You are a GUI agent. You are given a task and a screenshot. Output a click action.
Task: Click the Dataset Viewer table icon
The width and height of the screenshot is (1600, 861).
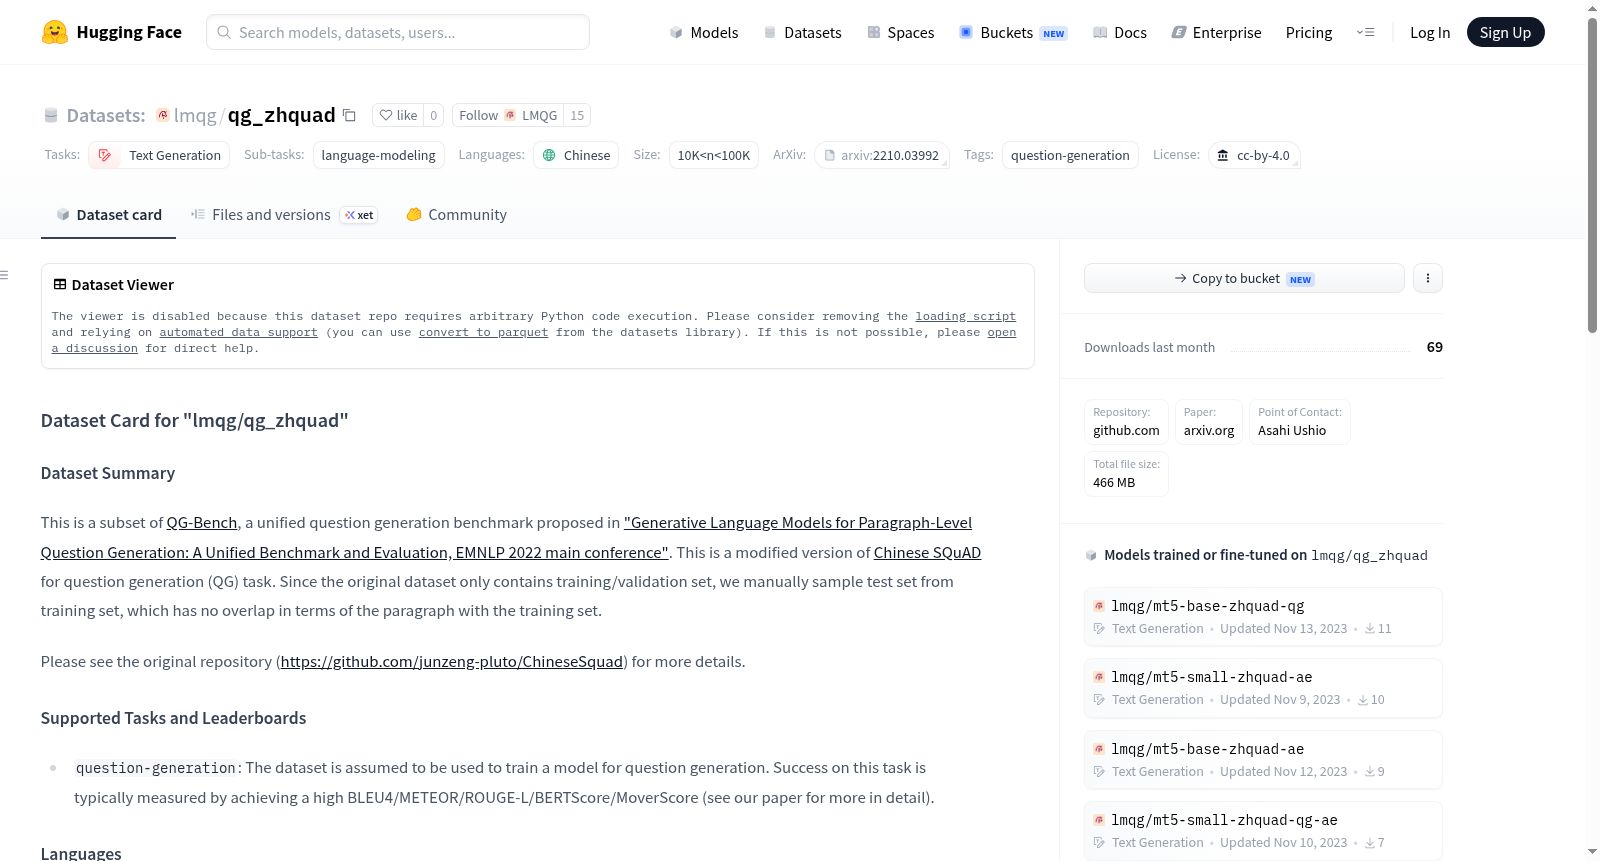click(60, 284)
